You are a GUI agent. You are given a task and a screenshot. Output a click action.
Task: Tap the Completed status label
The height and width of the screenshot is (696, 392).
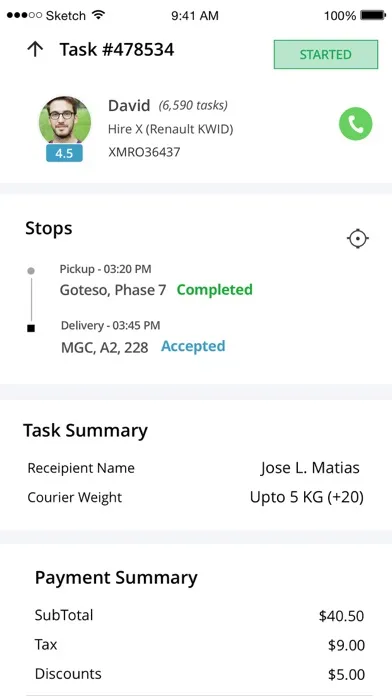click(x=215, y=290)
